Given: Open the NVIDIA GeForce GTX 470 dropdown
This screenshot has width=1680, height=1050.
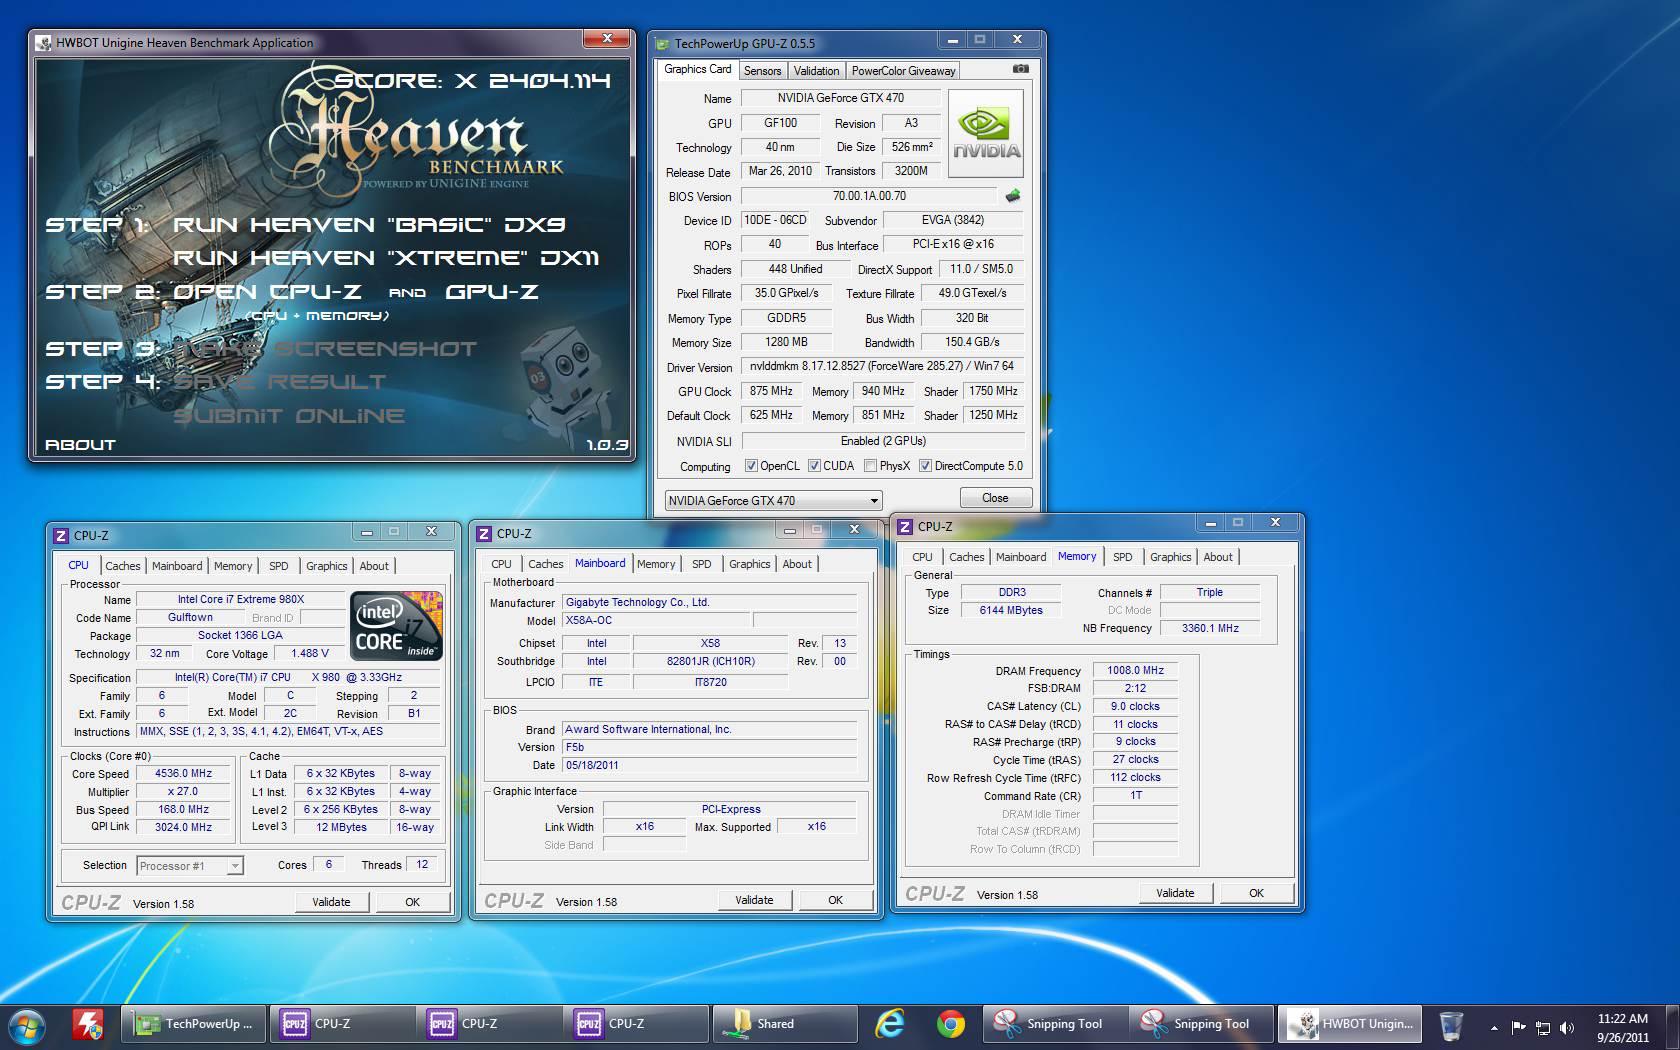Looking at the screenshot, I should 773,500.
